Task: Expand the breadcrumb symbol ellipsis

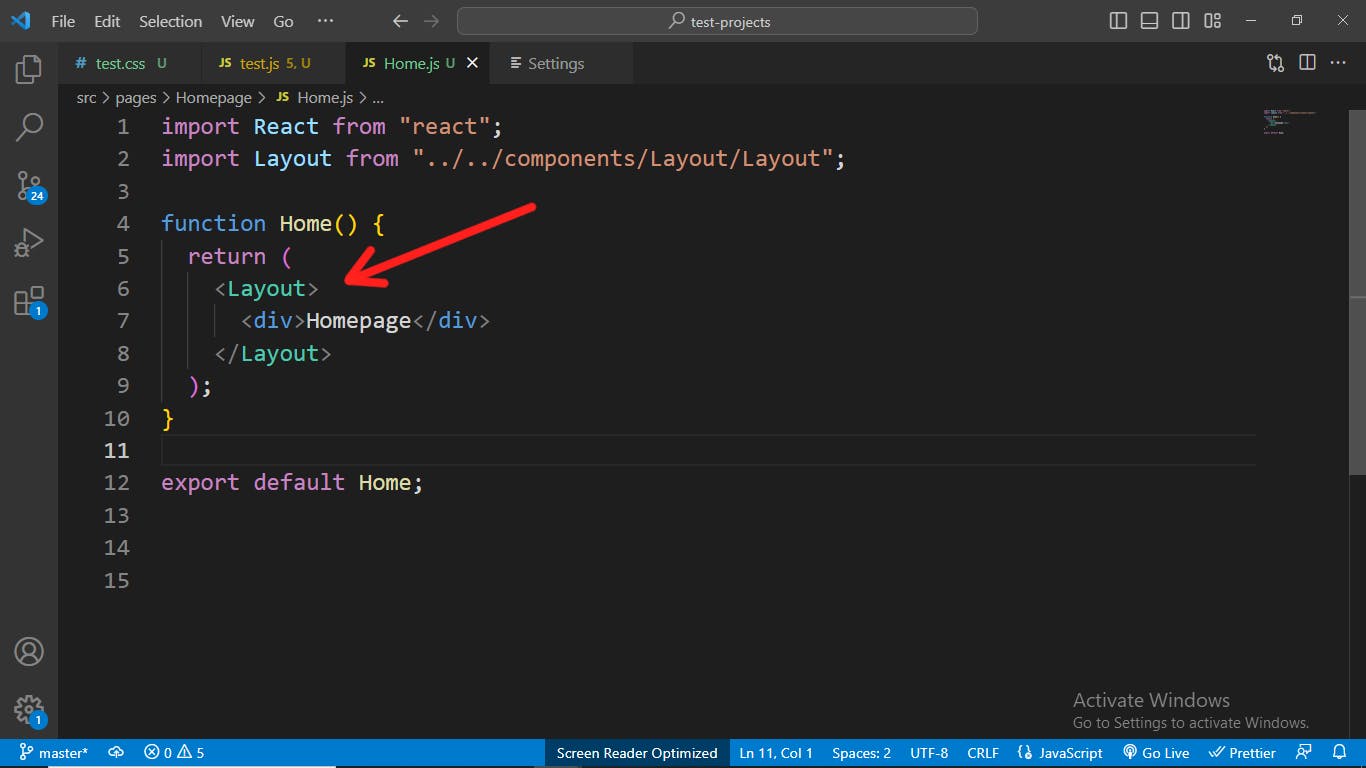Action: 378,98
